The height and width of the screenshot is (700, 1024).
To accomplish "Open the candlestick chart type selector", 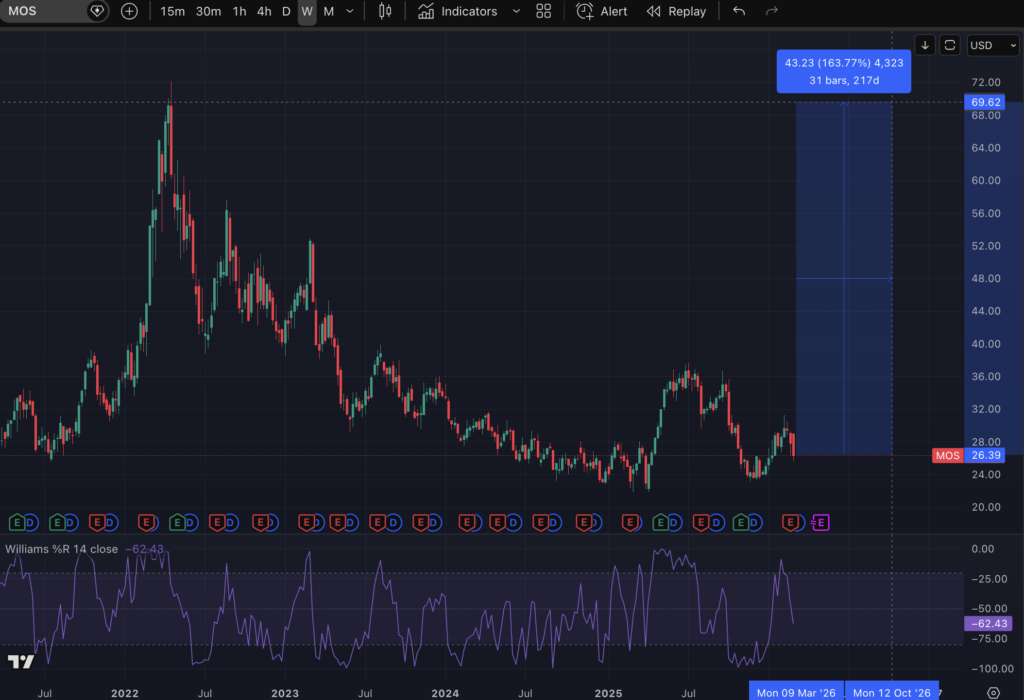I will (x=385, y=11).
